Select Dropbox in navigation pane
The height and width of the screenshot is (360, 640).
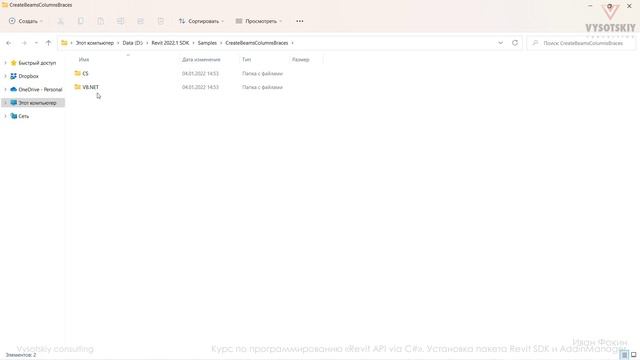tap(28, 76)
